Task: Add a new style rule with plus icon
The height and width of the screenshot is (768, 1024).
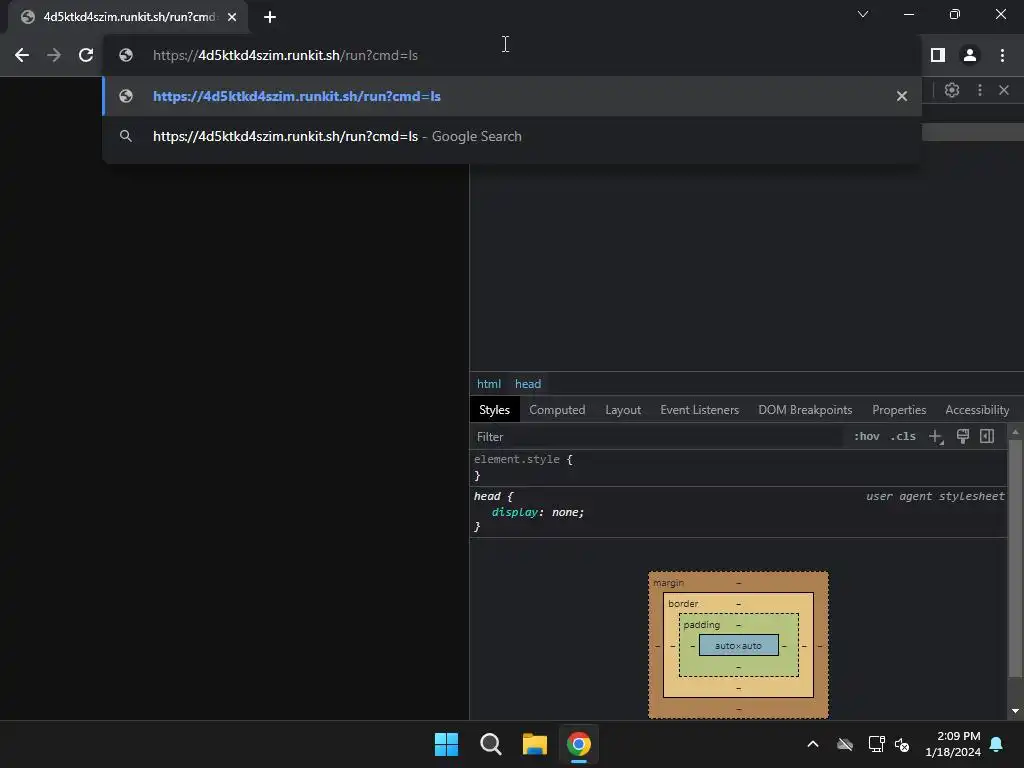Action: [x=936, y=436]
